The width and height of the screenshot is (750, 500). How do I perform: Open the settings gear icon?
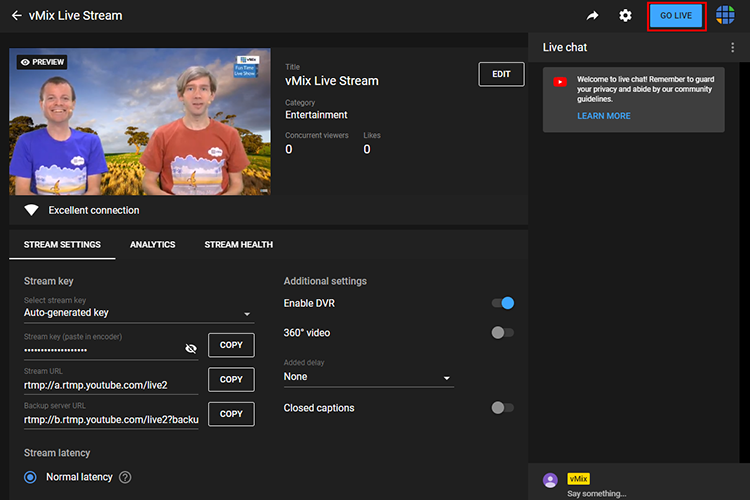625,16
